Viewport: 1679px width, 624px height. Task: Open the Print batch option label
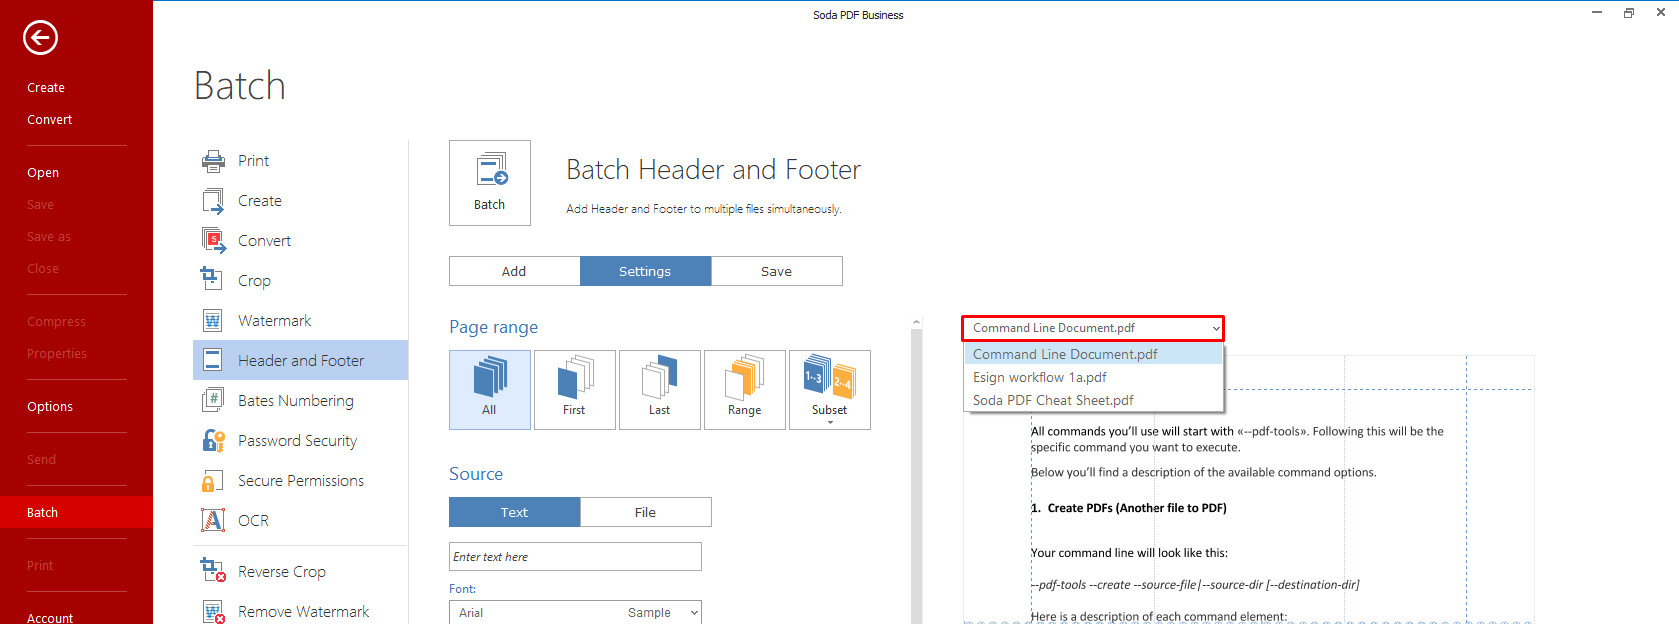coord(254,161)
